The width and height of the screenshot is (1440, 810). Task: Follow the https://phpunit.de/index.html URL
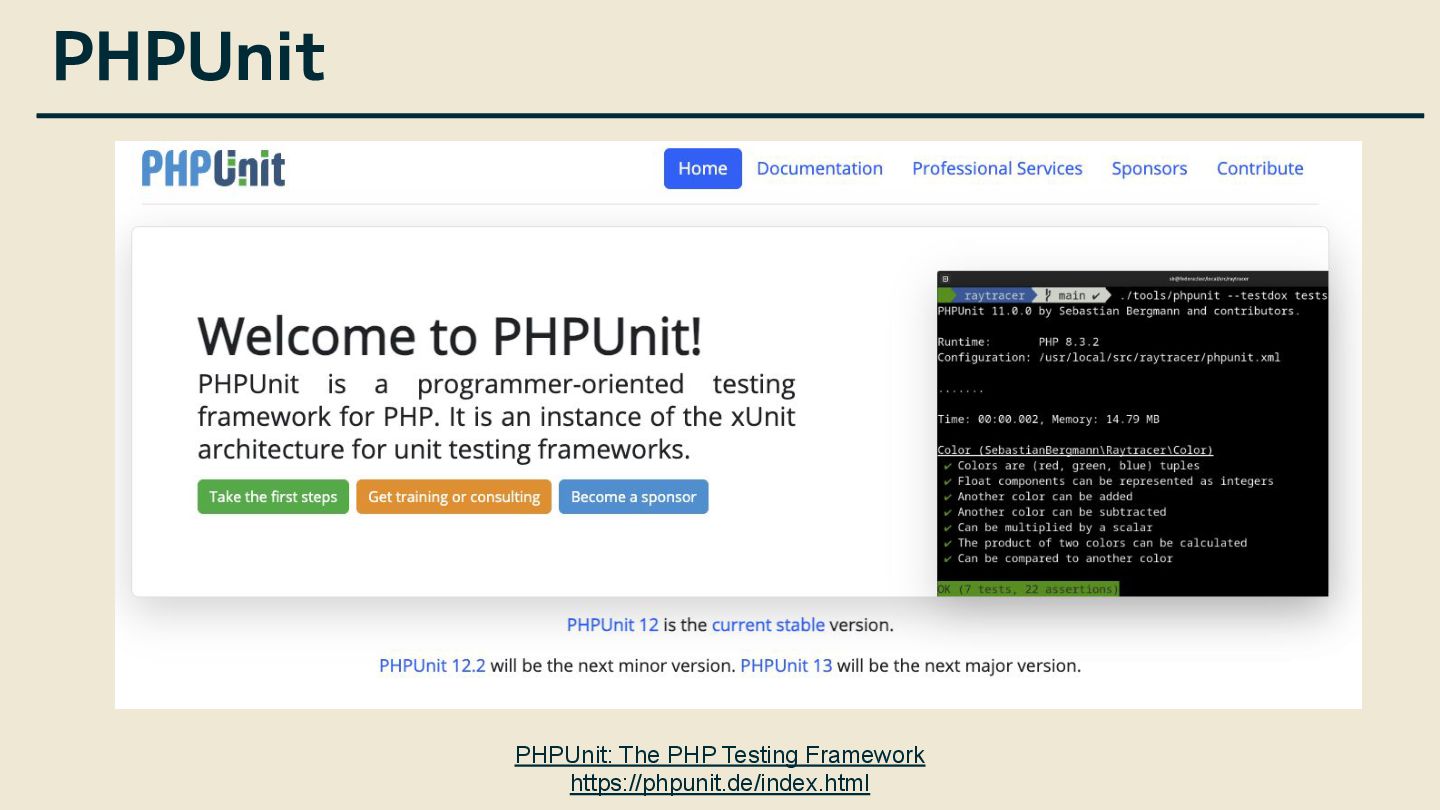[720, 783]
